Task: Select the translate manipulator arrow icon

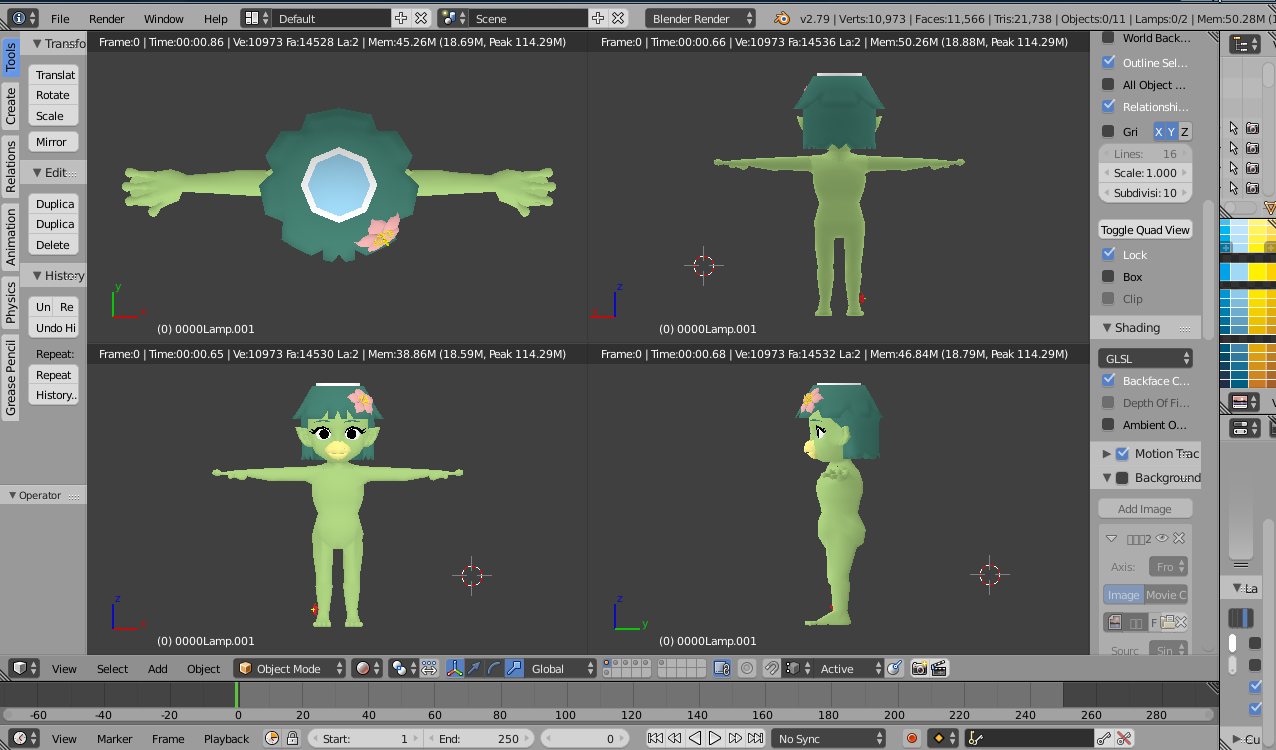Action: coord(474,668)
